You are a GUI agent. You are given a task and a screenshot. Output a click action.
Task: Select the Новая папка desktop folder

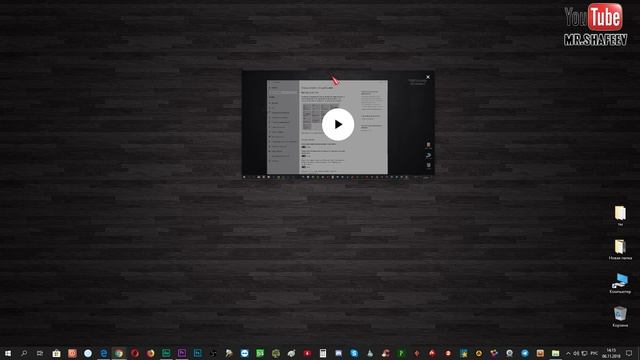pyautogui.click(x=620, y=249)
